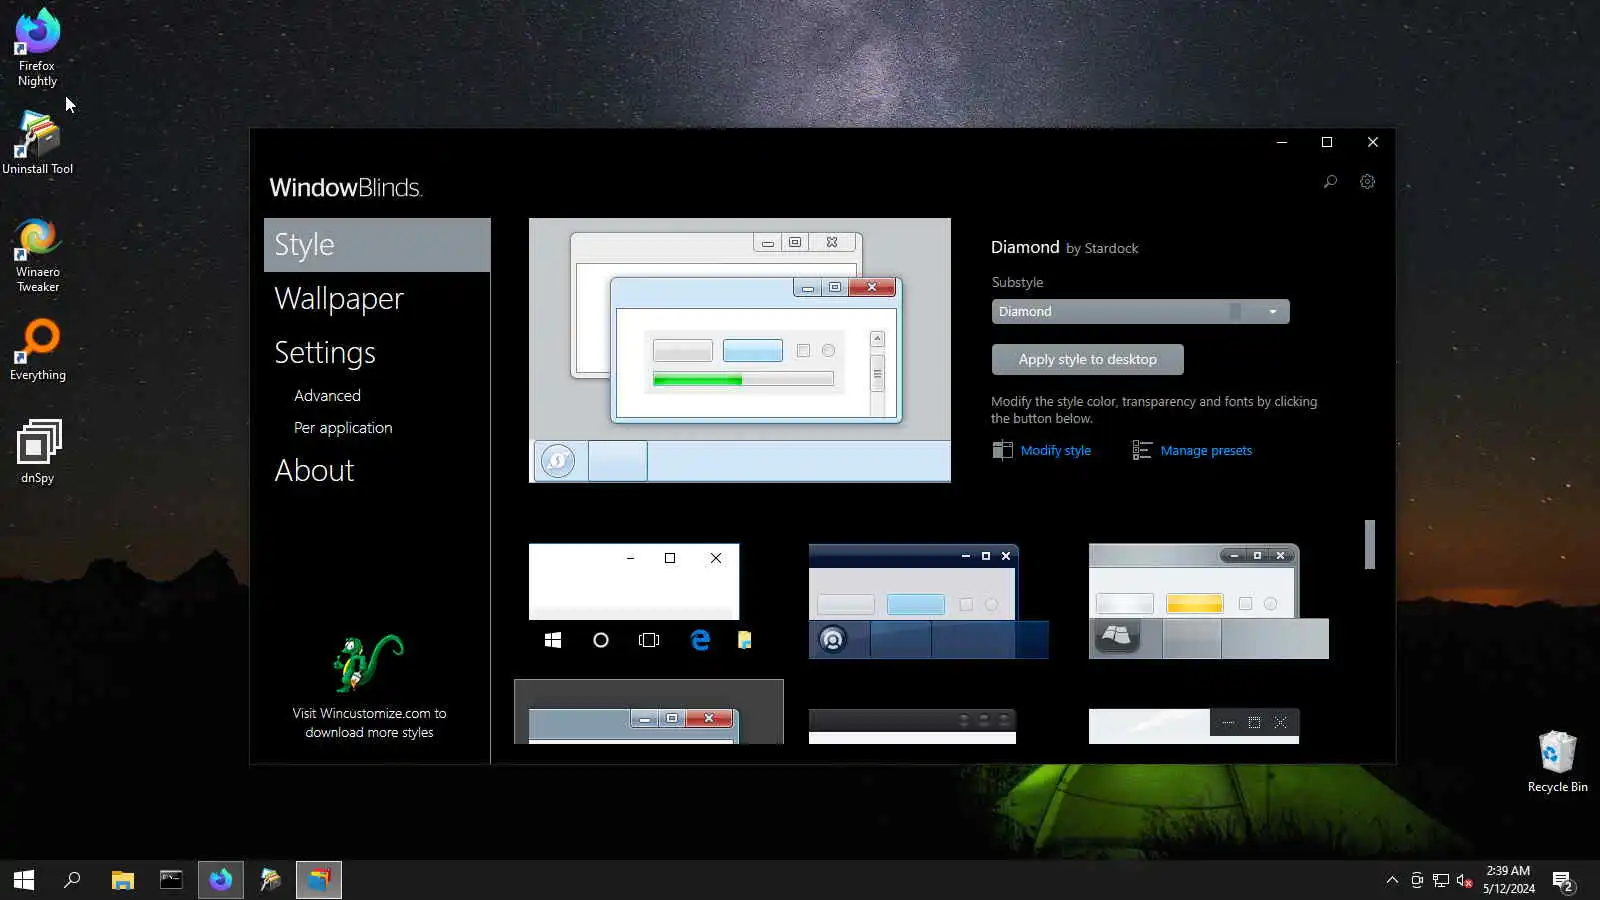Open the Uninstall Tool taskbar icon
This screenshot has width=1600, height=900.
270,880
